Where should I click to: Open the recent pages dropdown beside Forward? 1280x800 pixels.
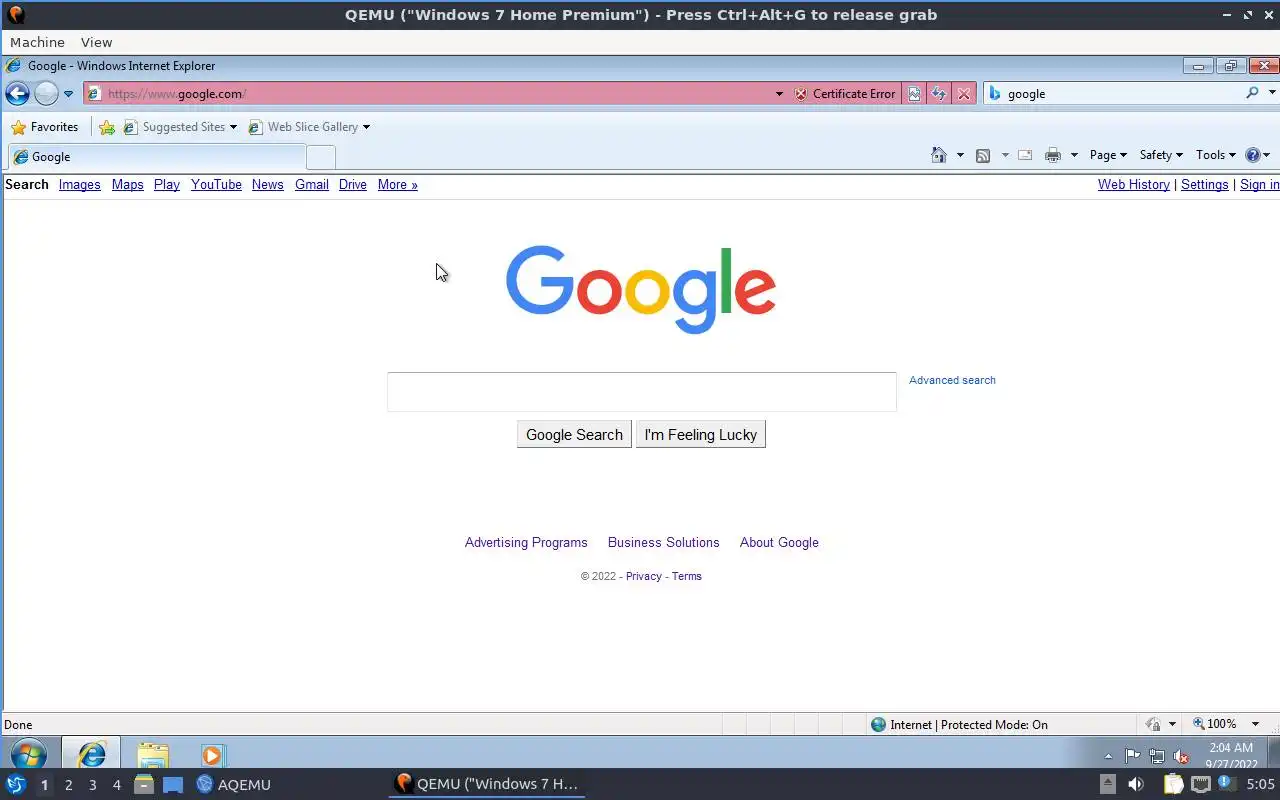pos(68,94)
